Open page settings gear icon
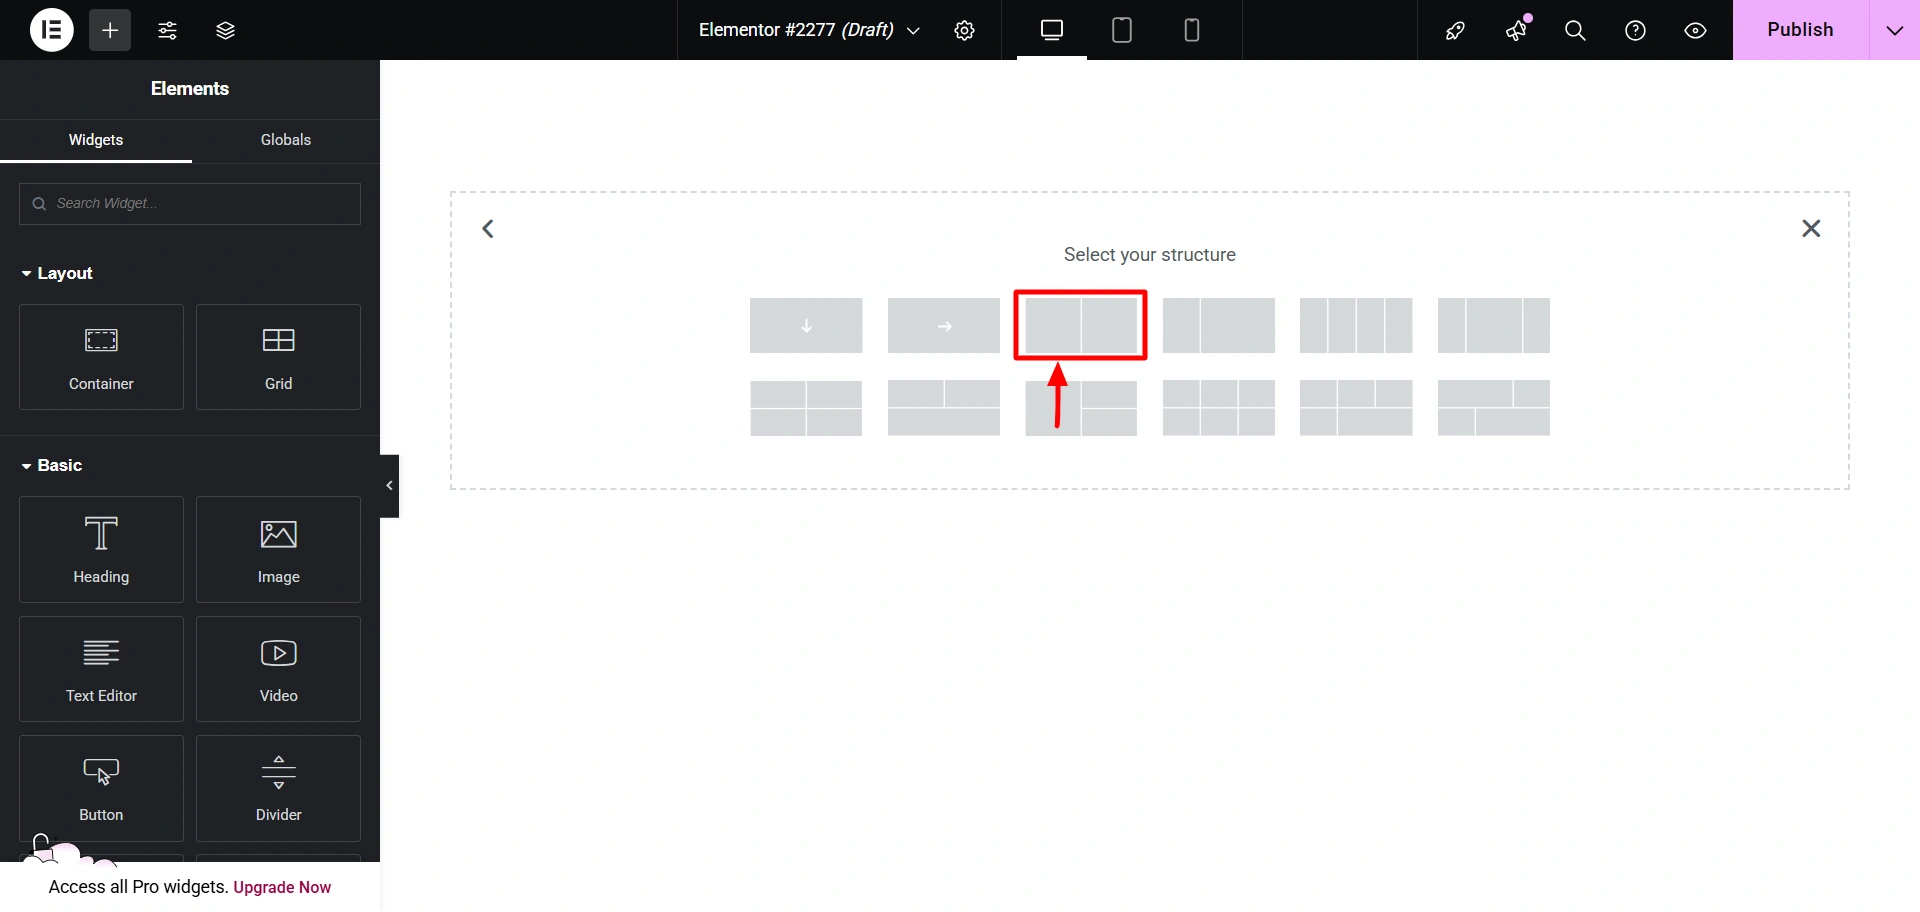 [964, 30]
